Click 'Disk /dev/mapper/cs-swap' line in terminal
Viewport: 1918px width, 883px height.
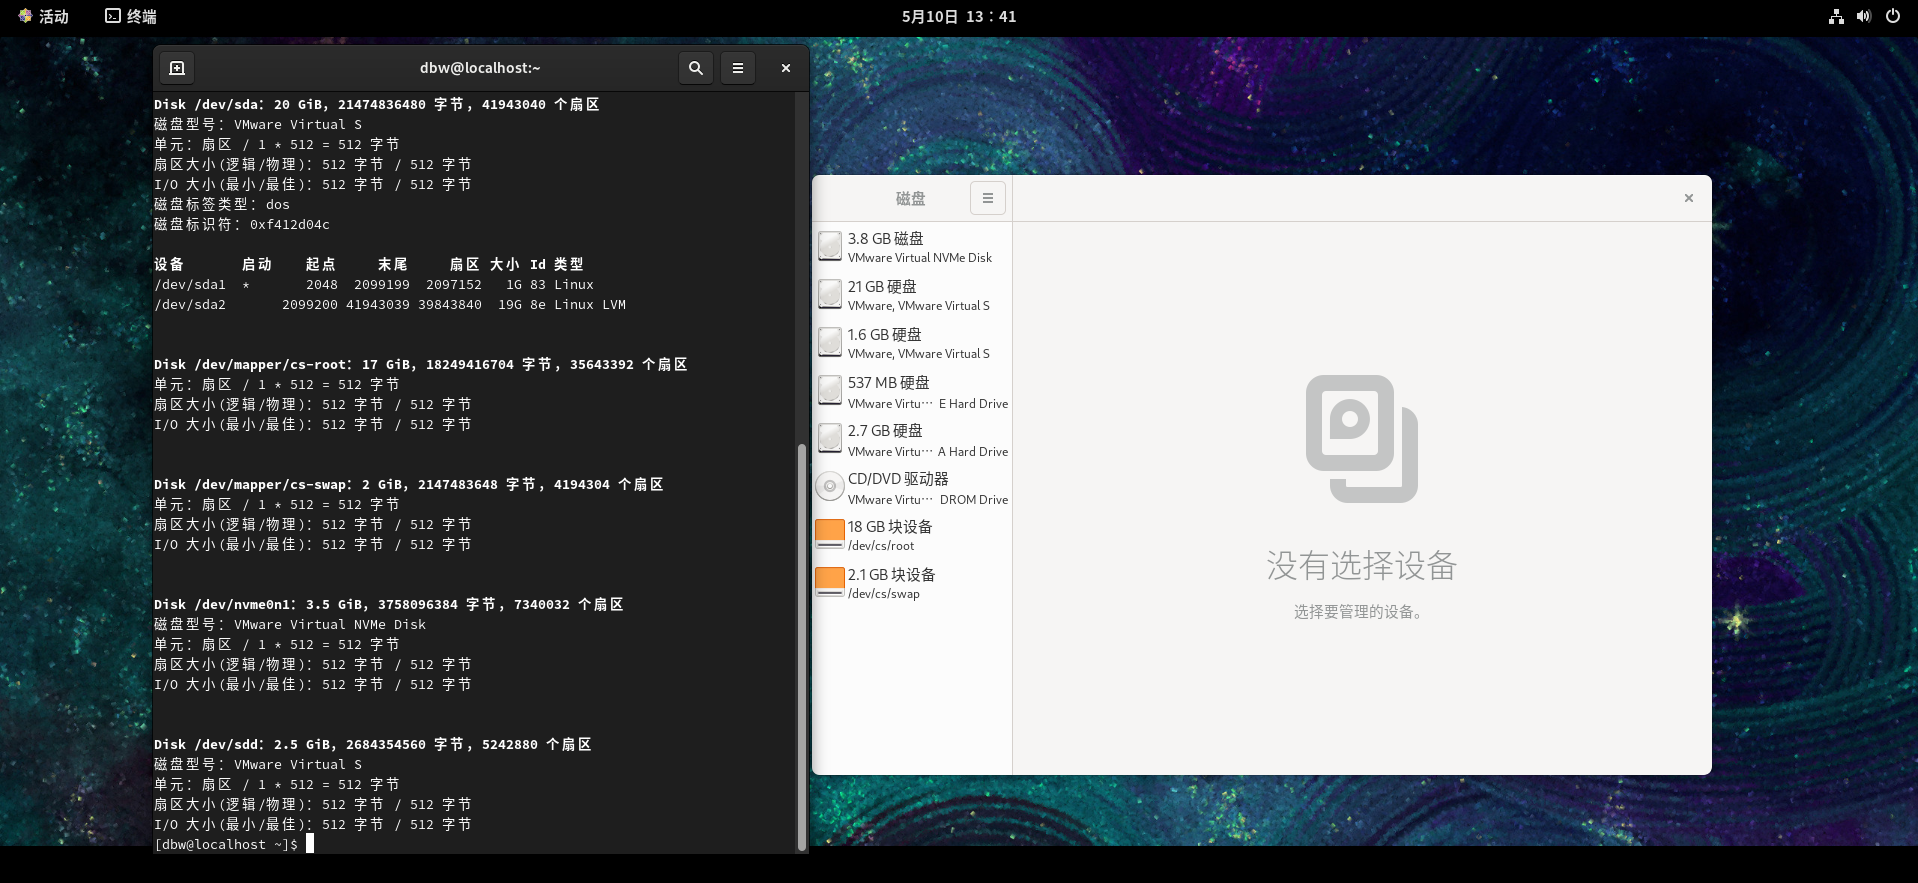(x=408, y=485)
